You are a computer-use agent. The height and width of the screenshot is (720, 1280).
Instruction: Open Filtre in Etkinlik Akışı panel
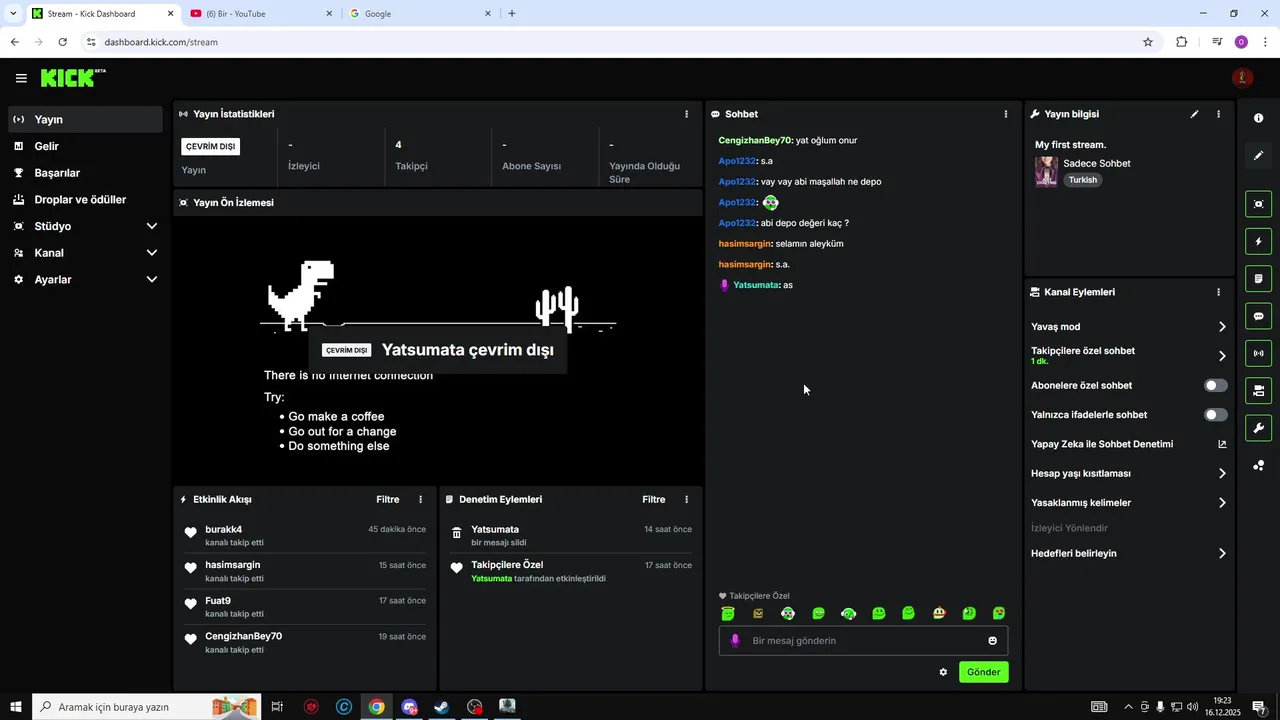pos(388,499)
